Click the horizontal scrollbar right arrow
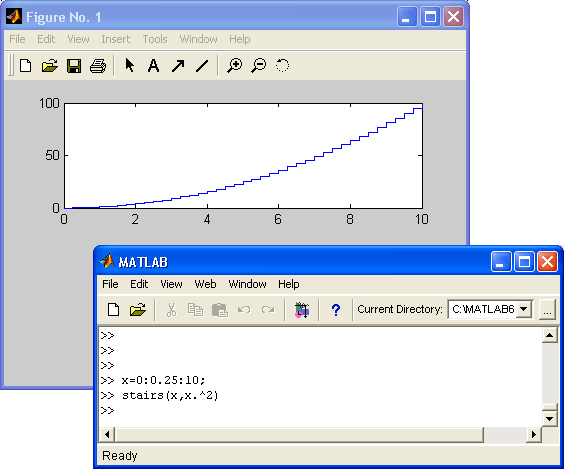564x469 pixels. click(x=534, y=434)
